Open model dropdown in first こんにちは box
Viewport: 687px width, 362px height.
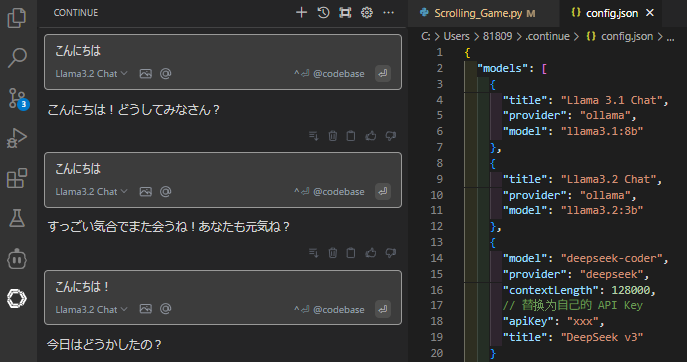click(91, 74)
